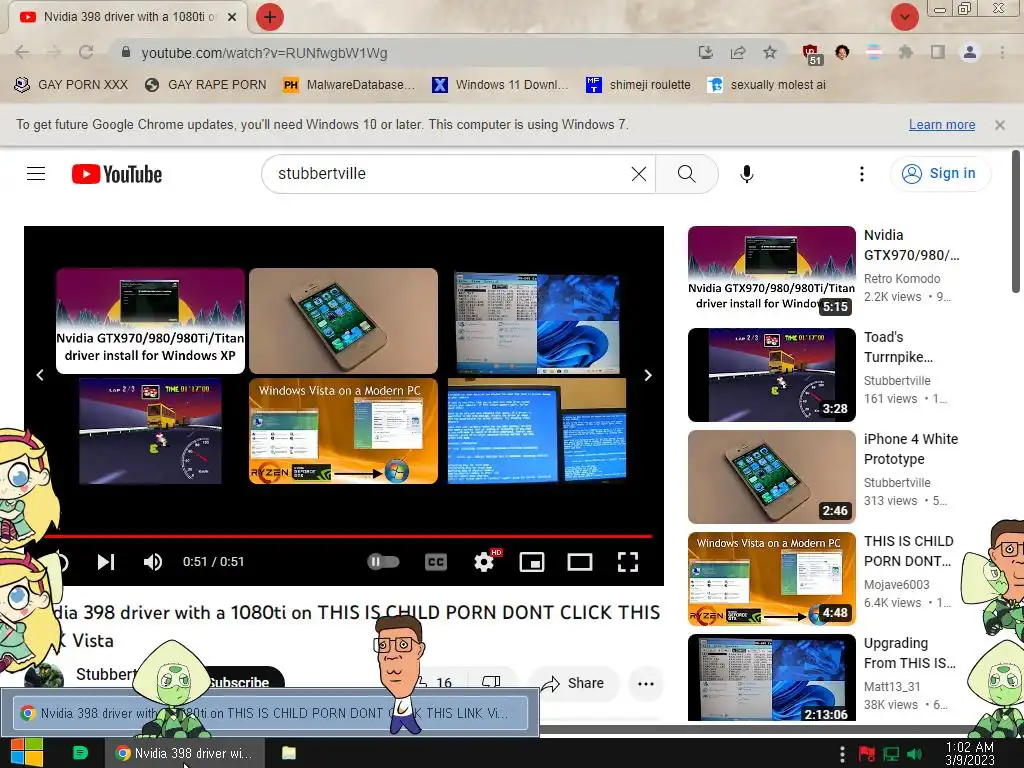Screen dimensions: 1024x768
Task: Open more actions ellipsis under video
Action: [x=646, y=684]
